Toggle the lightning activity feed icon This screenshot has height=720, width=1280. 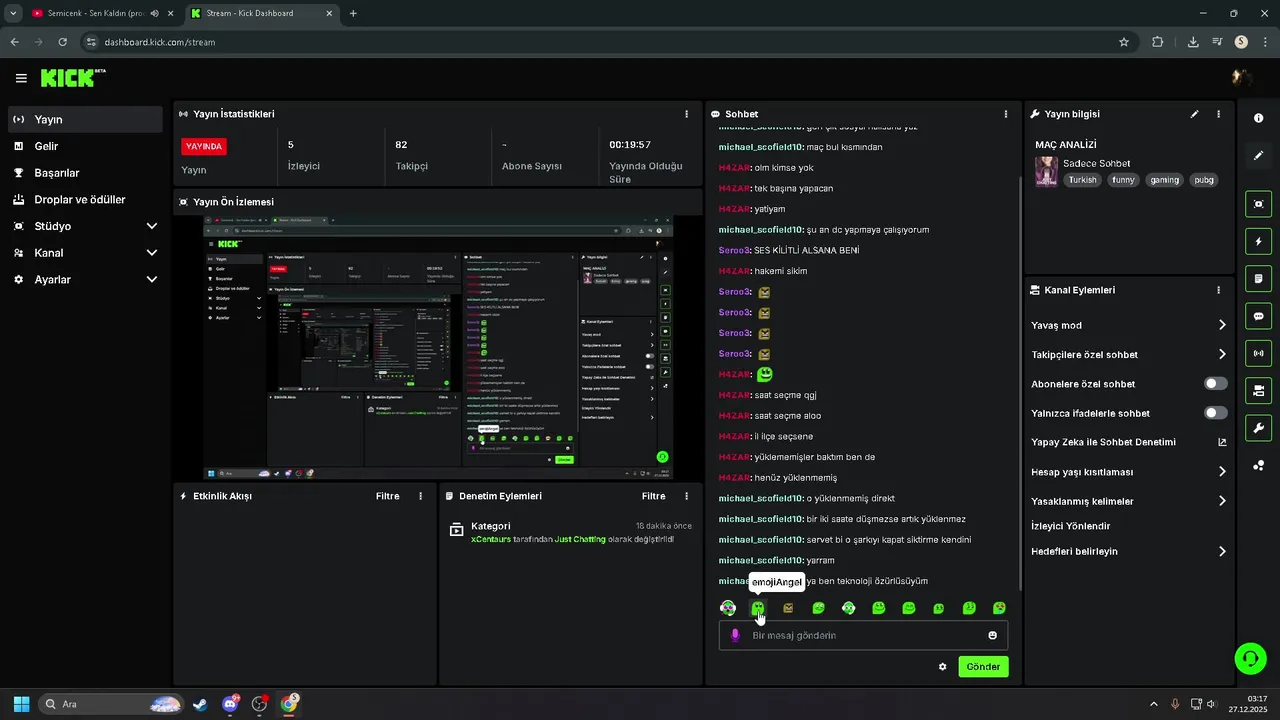1258,241
